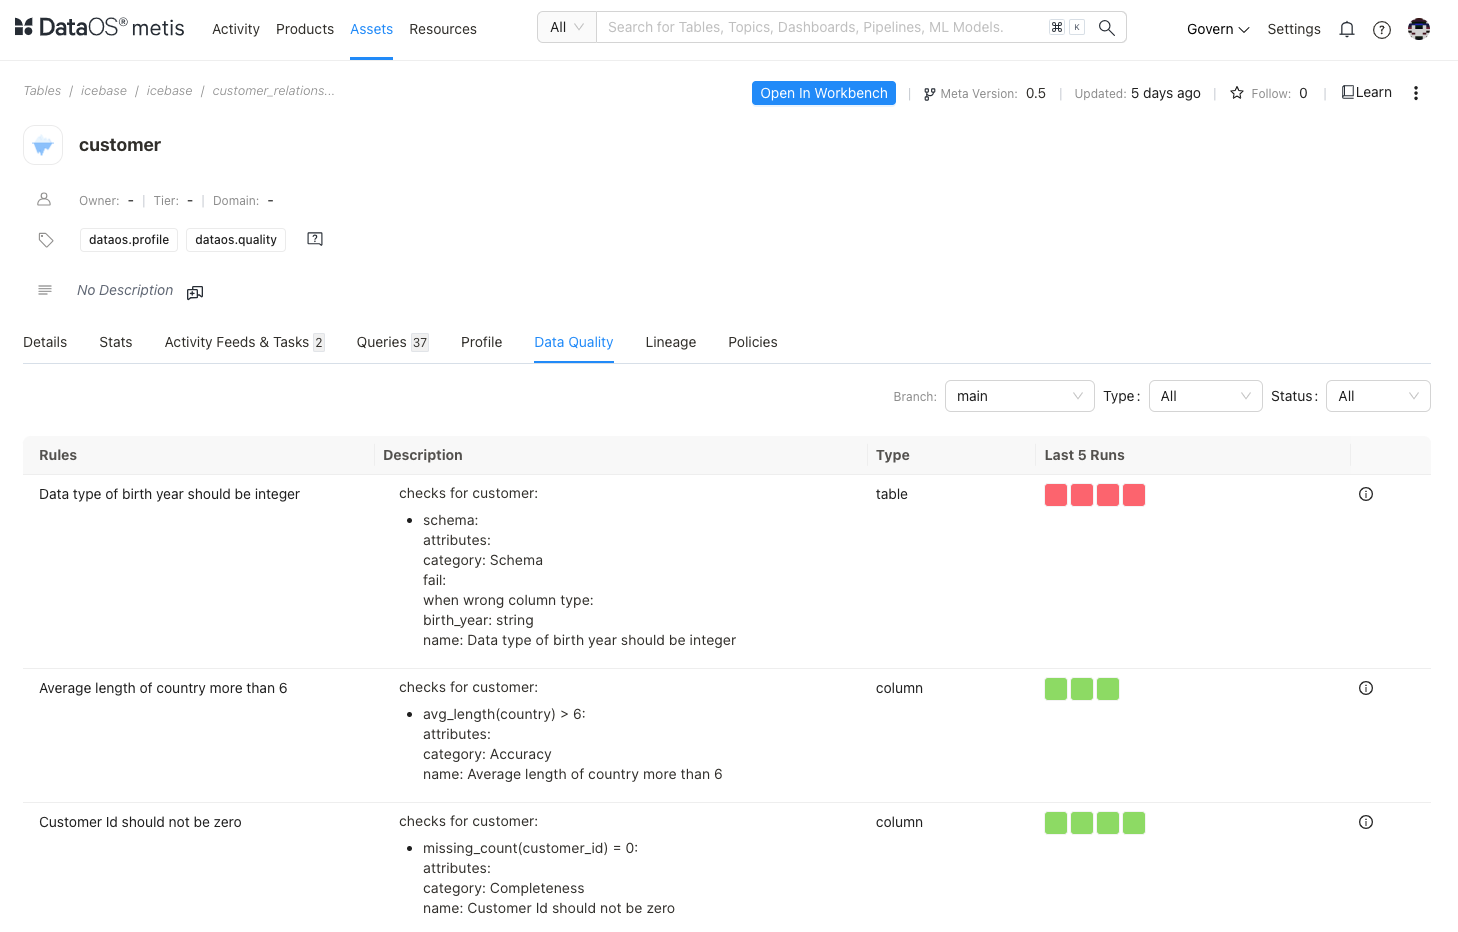Click the description request icon beside No Description
This screenshot has width=1458, height=932.
195,292
